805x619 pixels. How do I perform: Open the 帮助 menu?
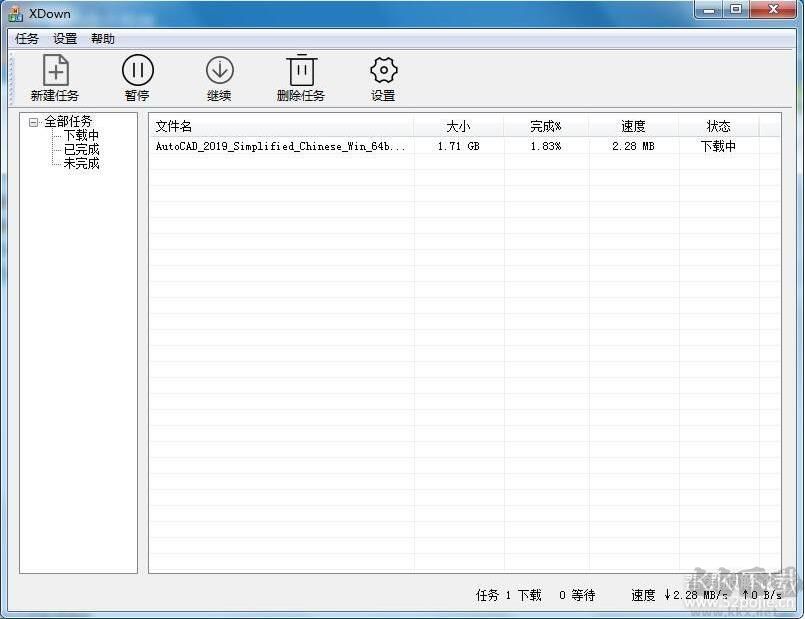pos(103,38)
